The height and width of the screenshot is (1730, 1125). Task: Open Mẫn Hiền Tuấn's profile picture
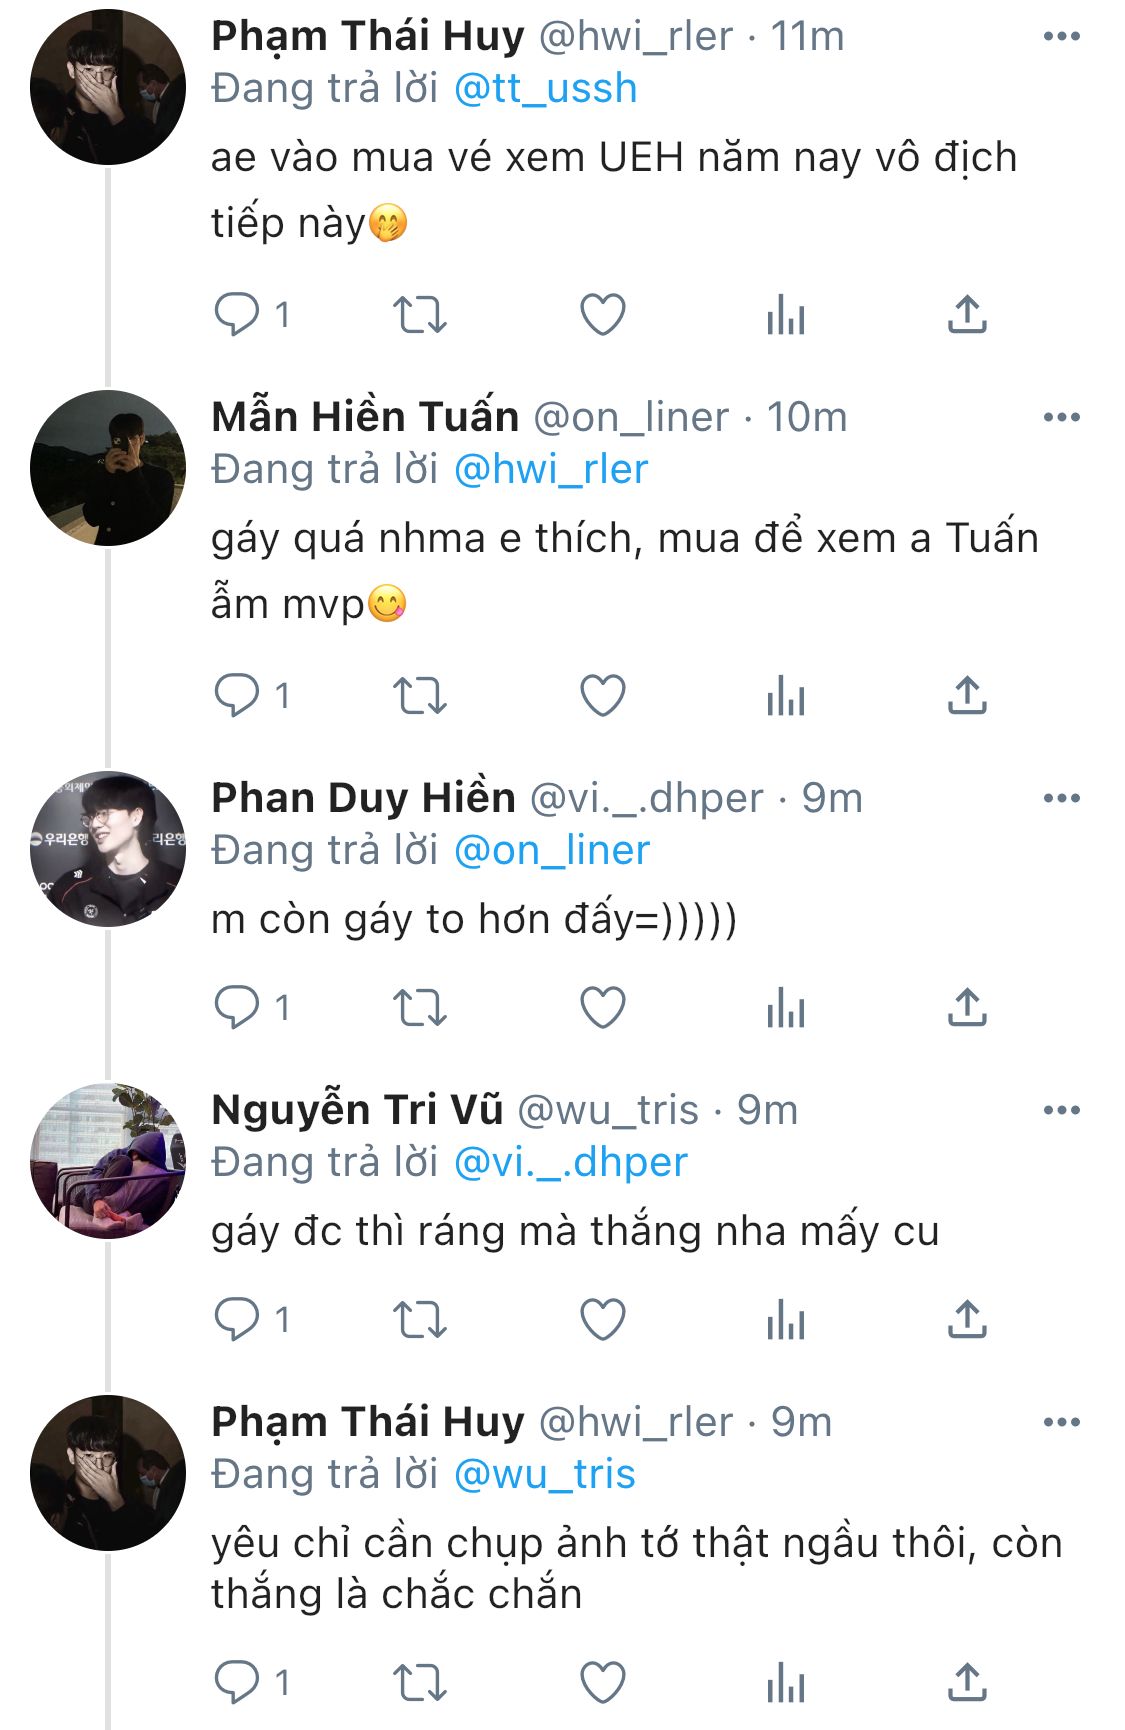pos(108,468)
